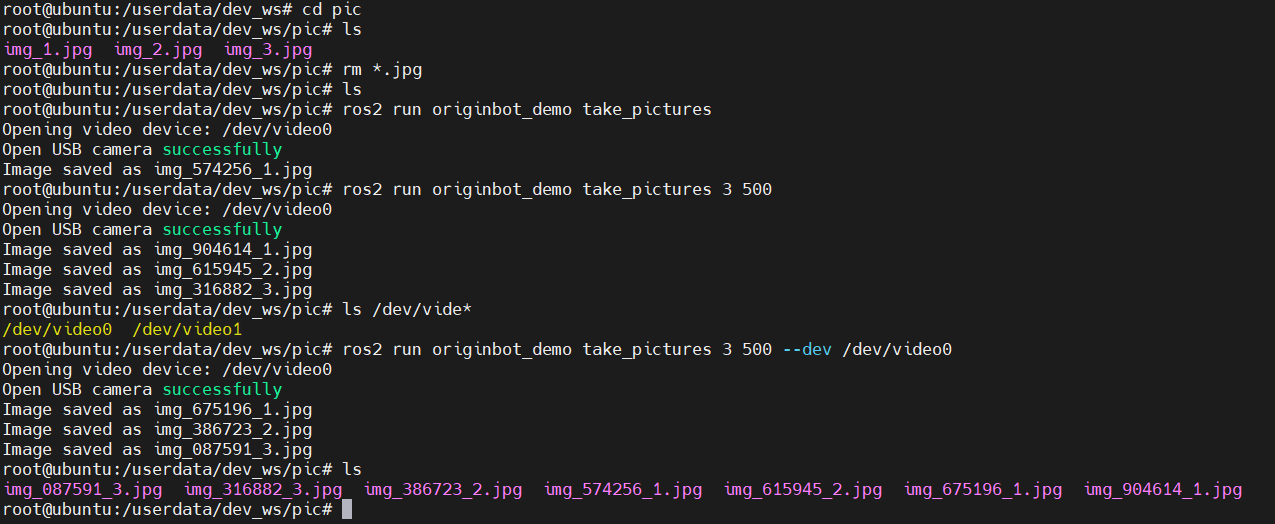The width and height of the screenshot is (1275, 524).
Task: Click img_087591_3.jpg in the final ls output
Action: click(x=83, y=490)
